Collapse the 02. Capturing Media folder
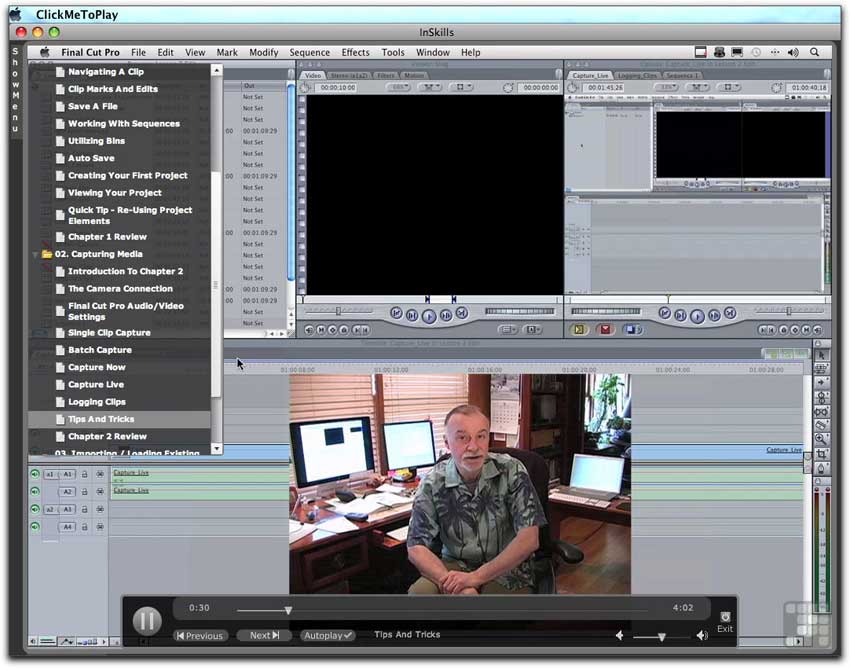 (36, 254)
